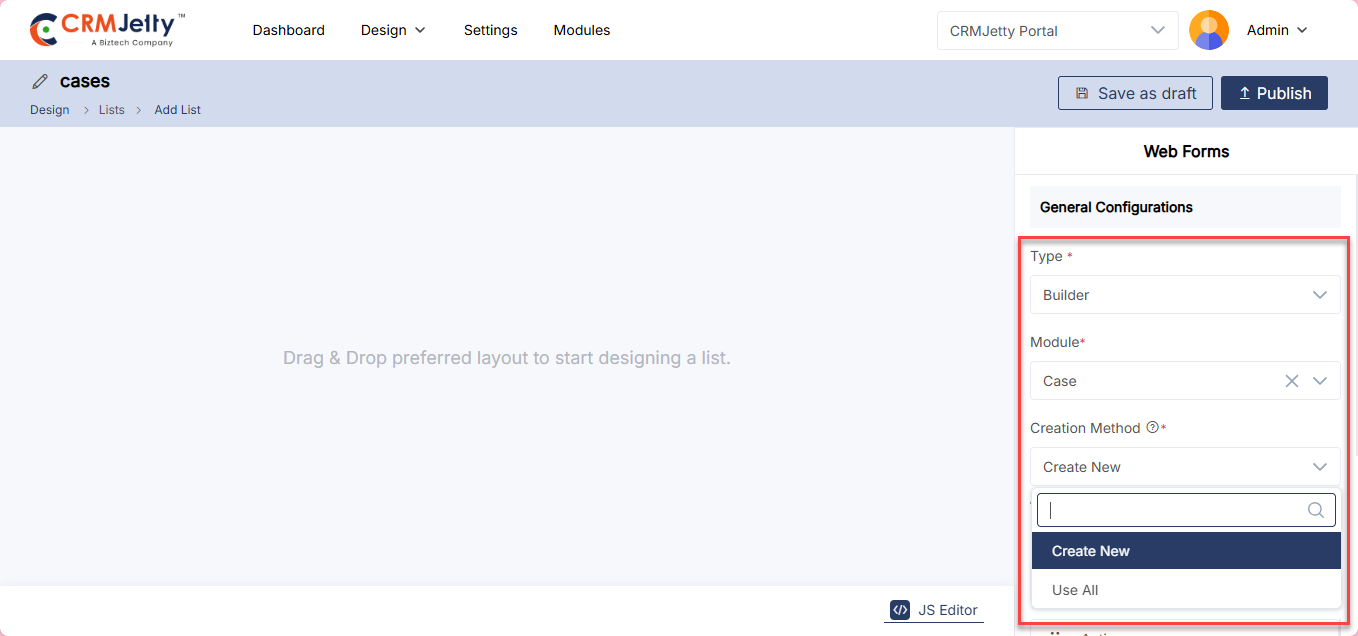Open the Settings menu item
The width and height of the screenshot is (1358, 636).
[x=490, y=30]
